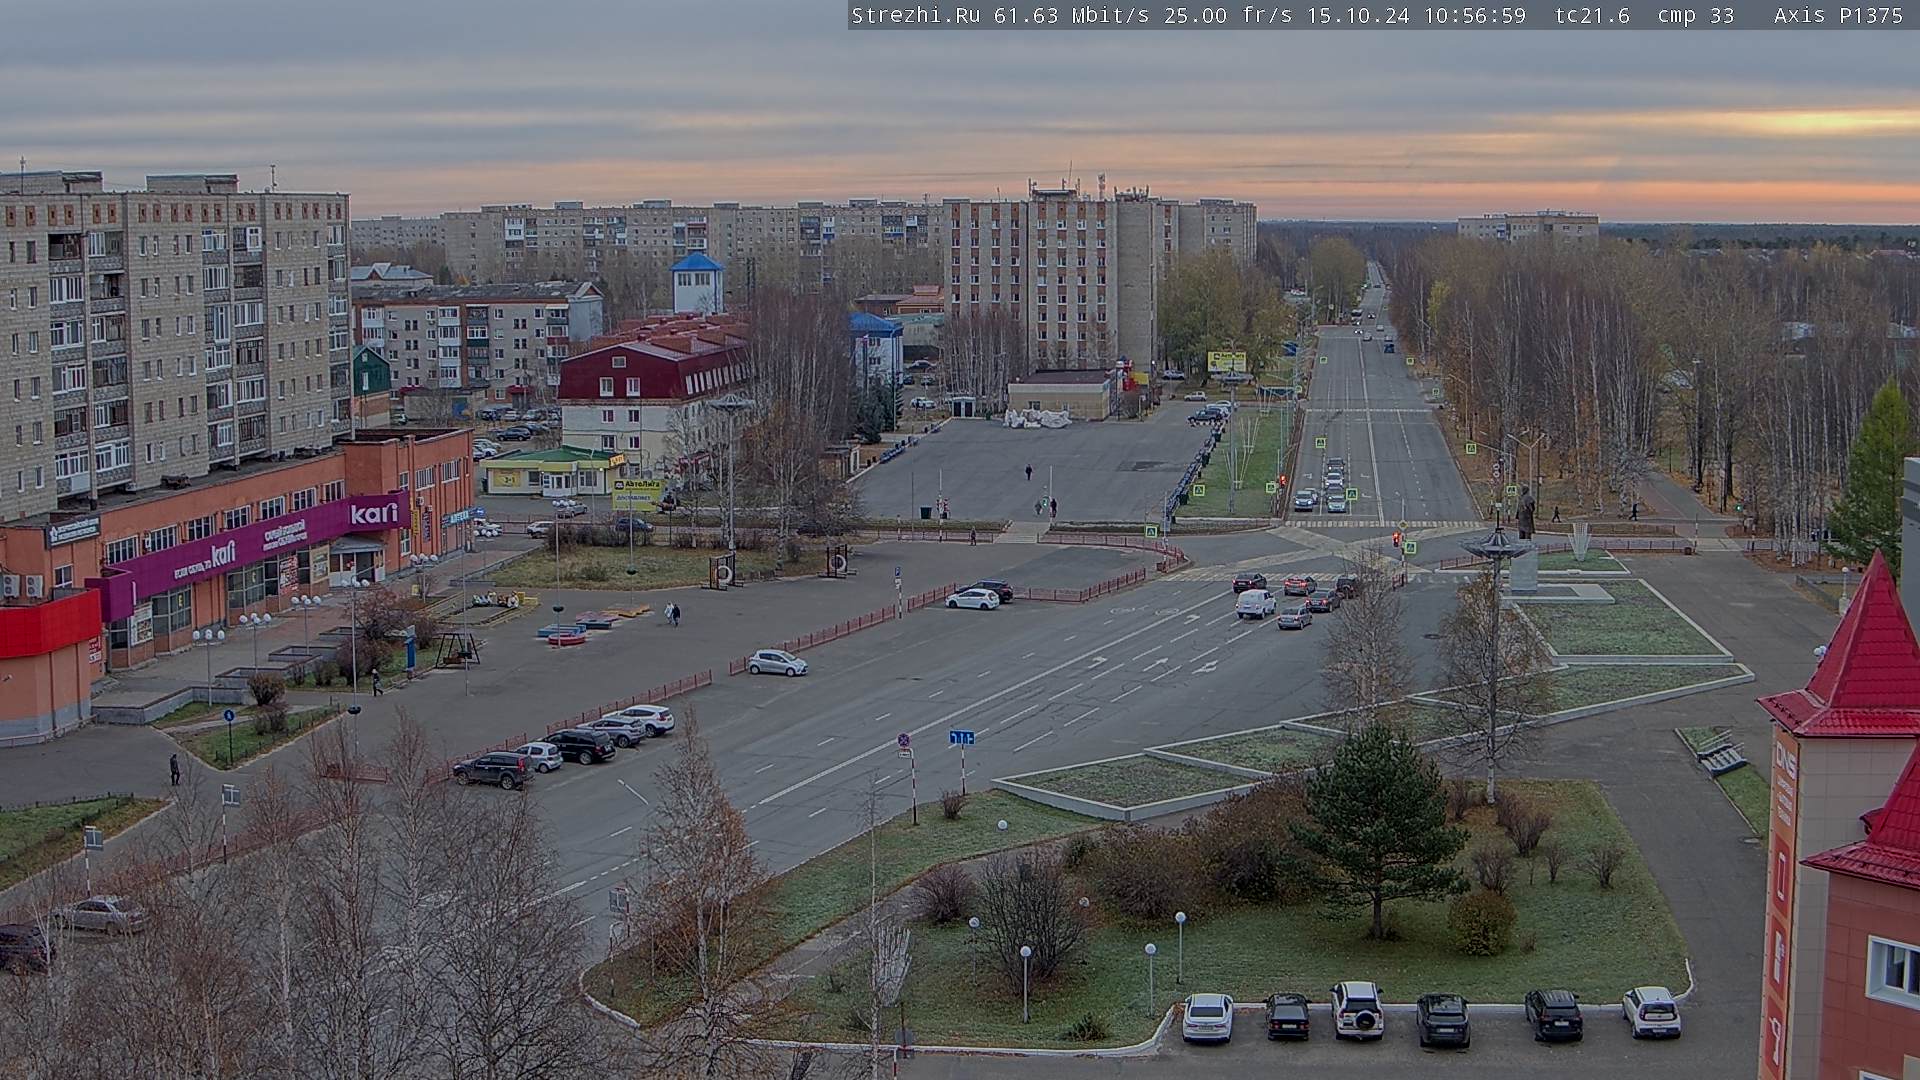Select the 61.63 Mbit/s bitrate readout

pos(1071,15)
